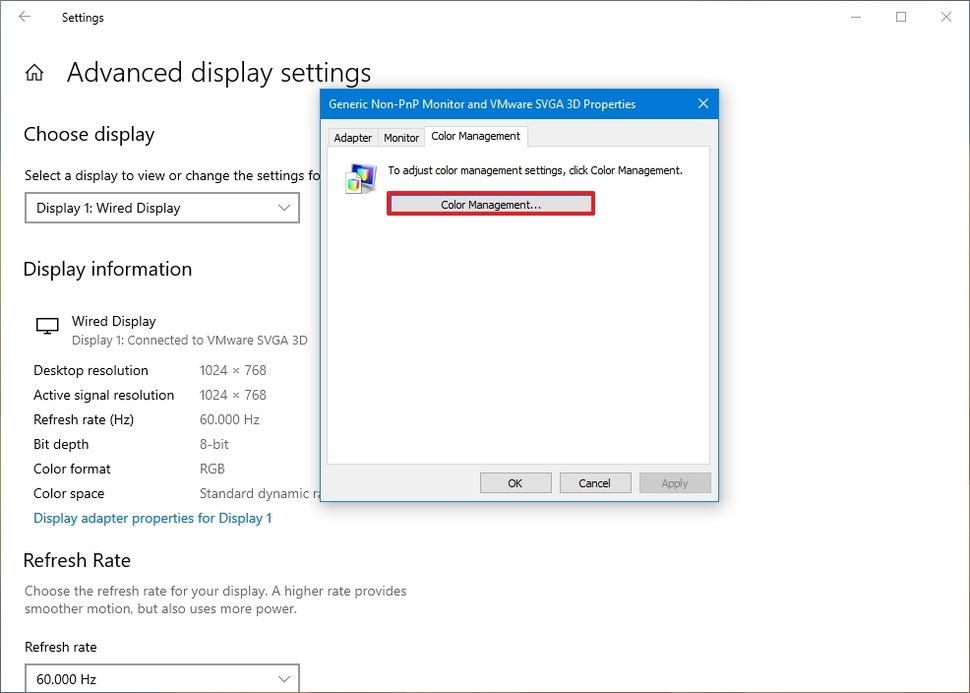Switch to the Adapter tab
Image resolution: width=970 pixels, height=693 pixels.
pos(352,137)
